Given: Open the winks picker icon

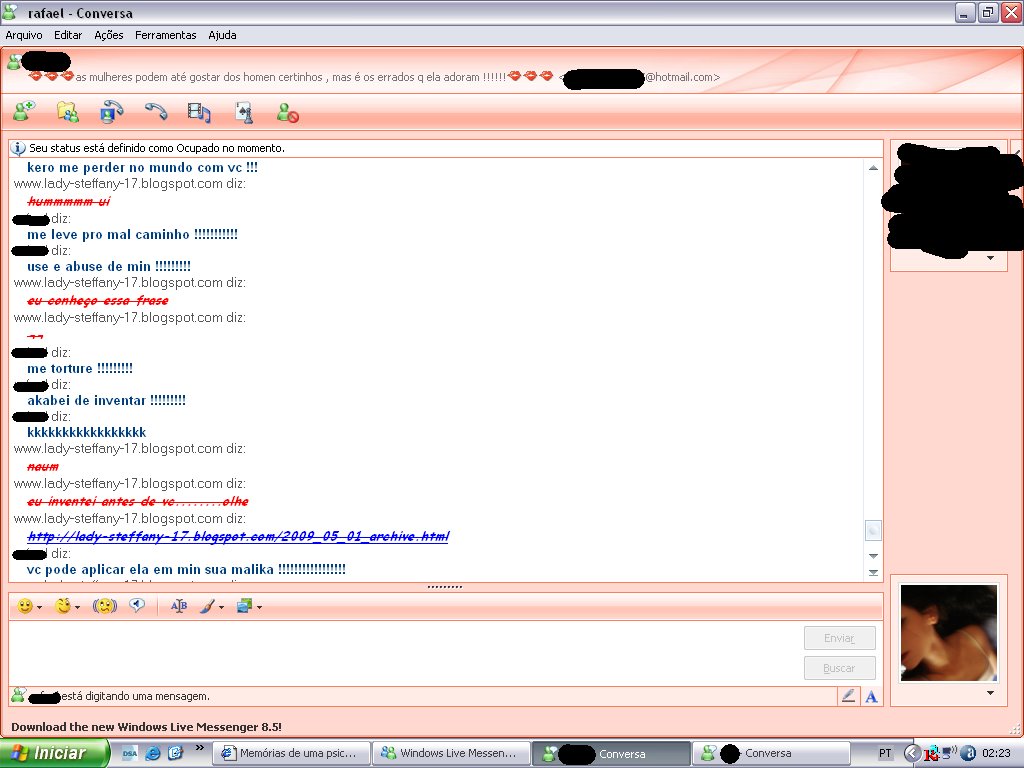Looking at the screenshot, I should click(63, 606).
